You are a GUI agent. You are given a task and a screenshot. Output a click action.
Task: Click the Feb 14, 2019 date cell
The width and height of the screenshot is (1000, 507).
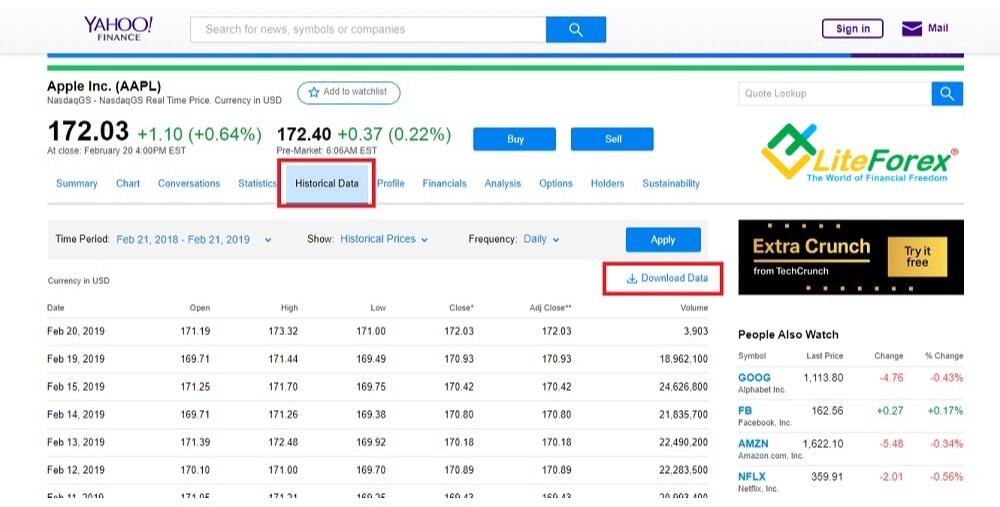[76, 415]
